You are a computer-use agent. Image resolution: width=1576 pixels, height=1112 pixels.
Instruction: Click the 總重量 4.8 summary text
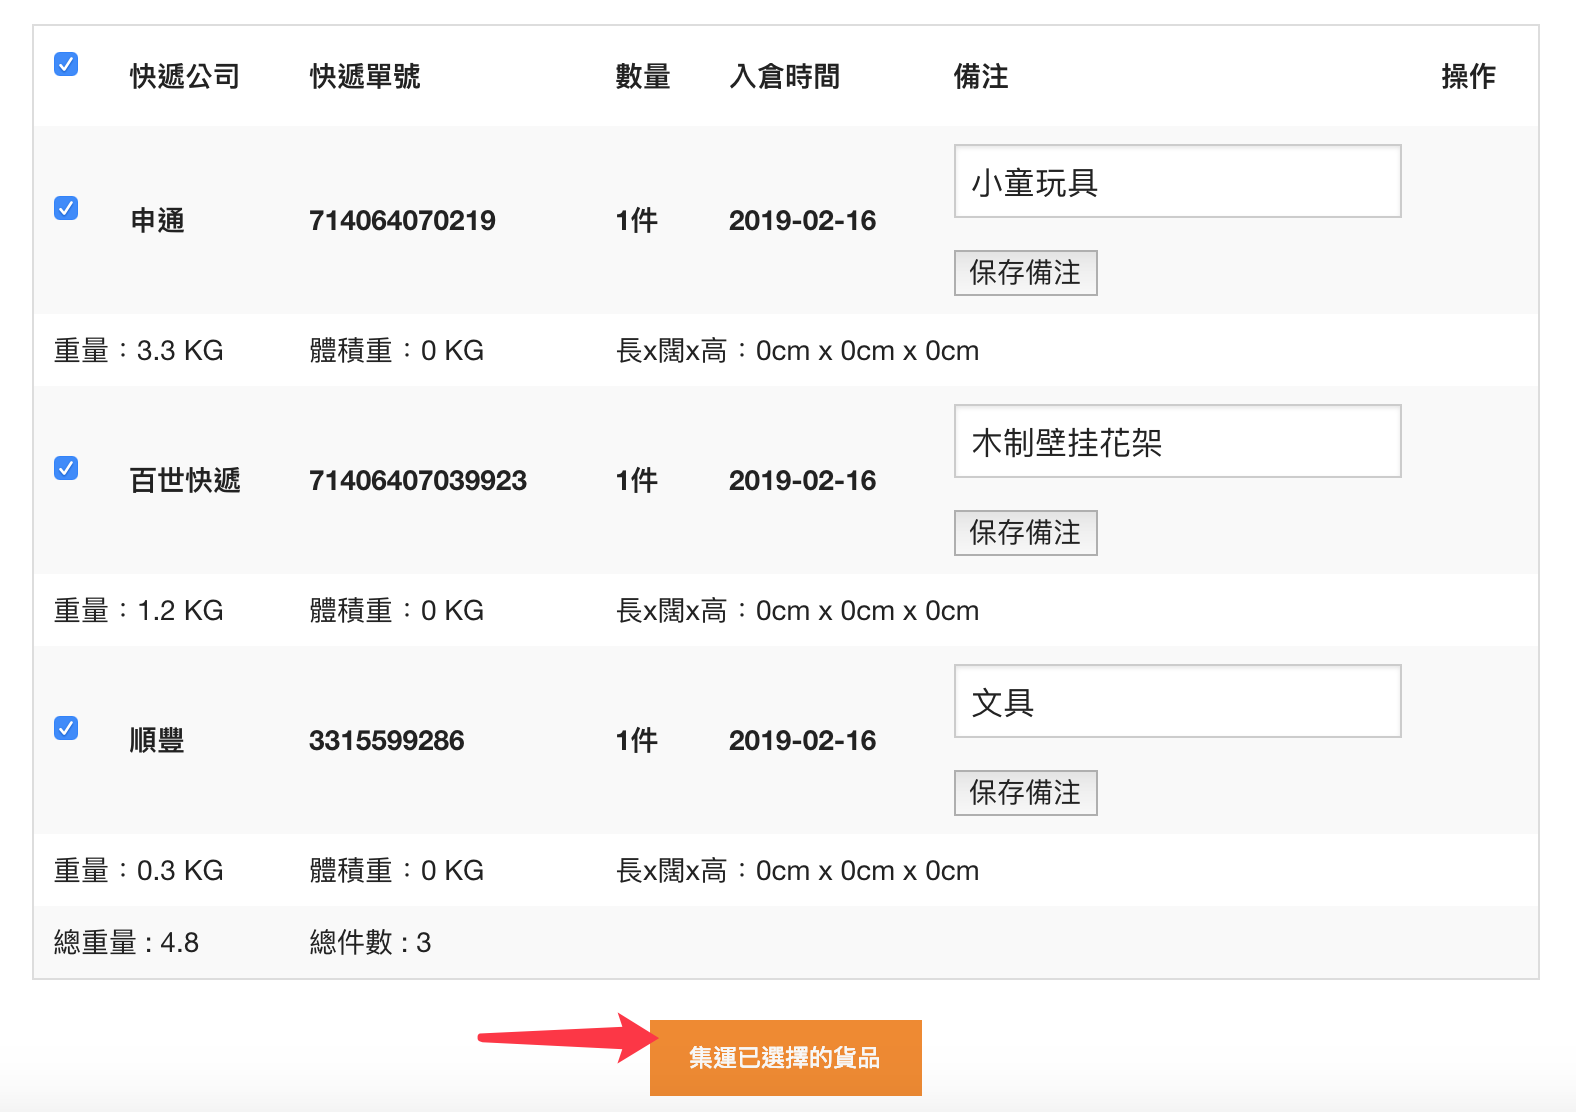126,943
